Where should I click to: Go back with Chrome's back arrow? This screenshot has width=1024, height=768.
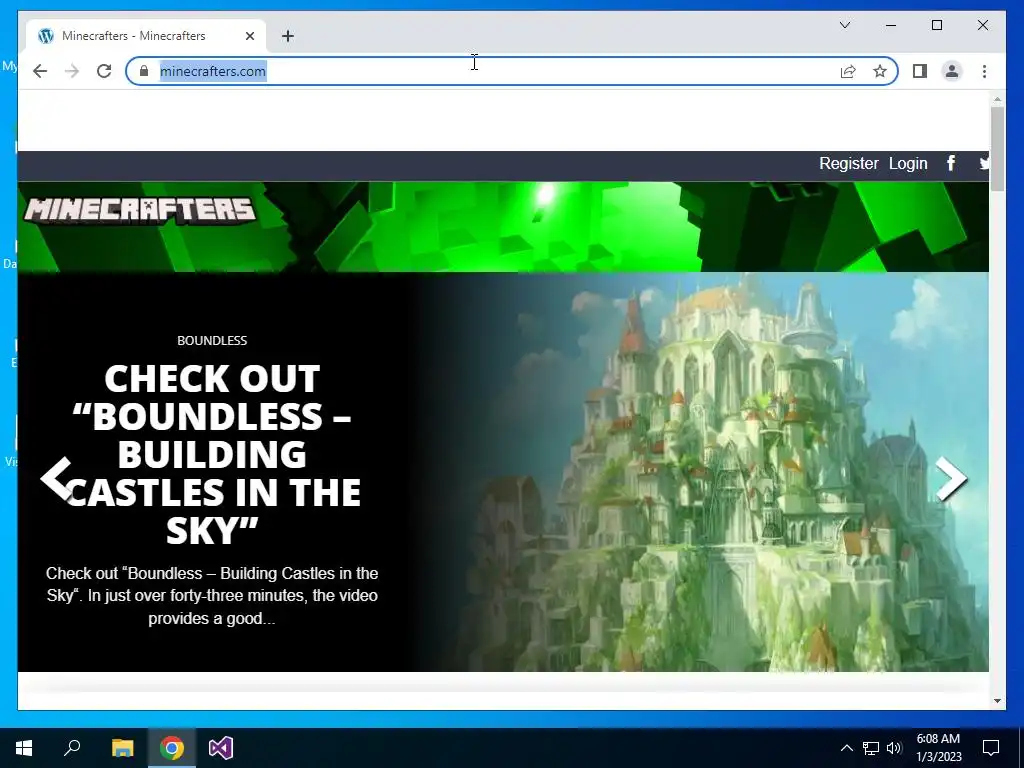pos(40,71)
